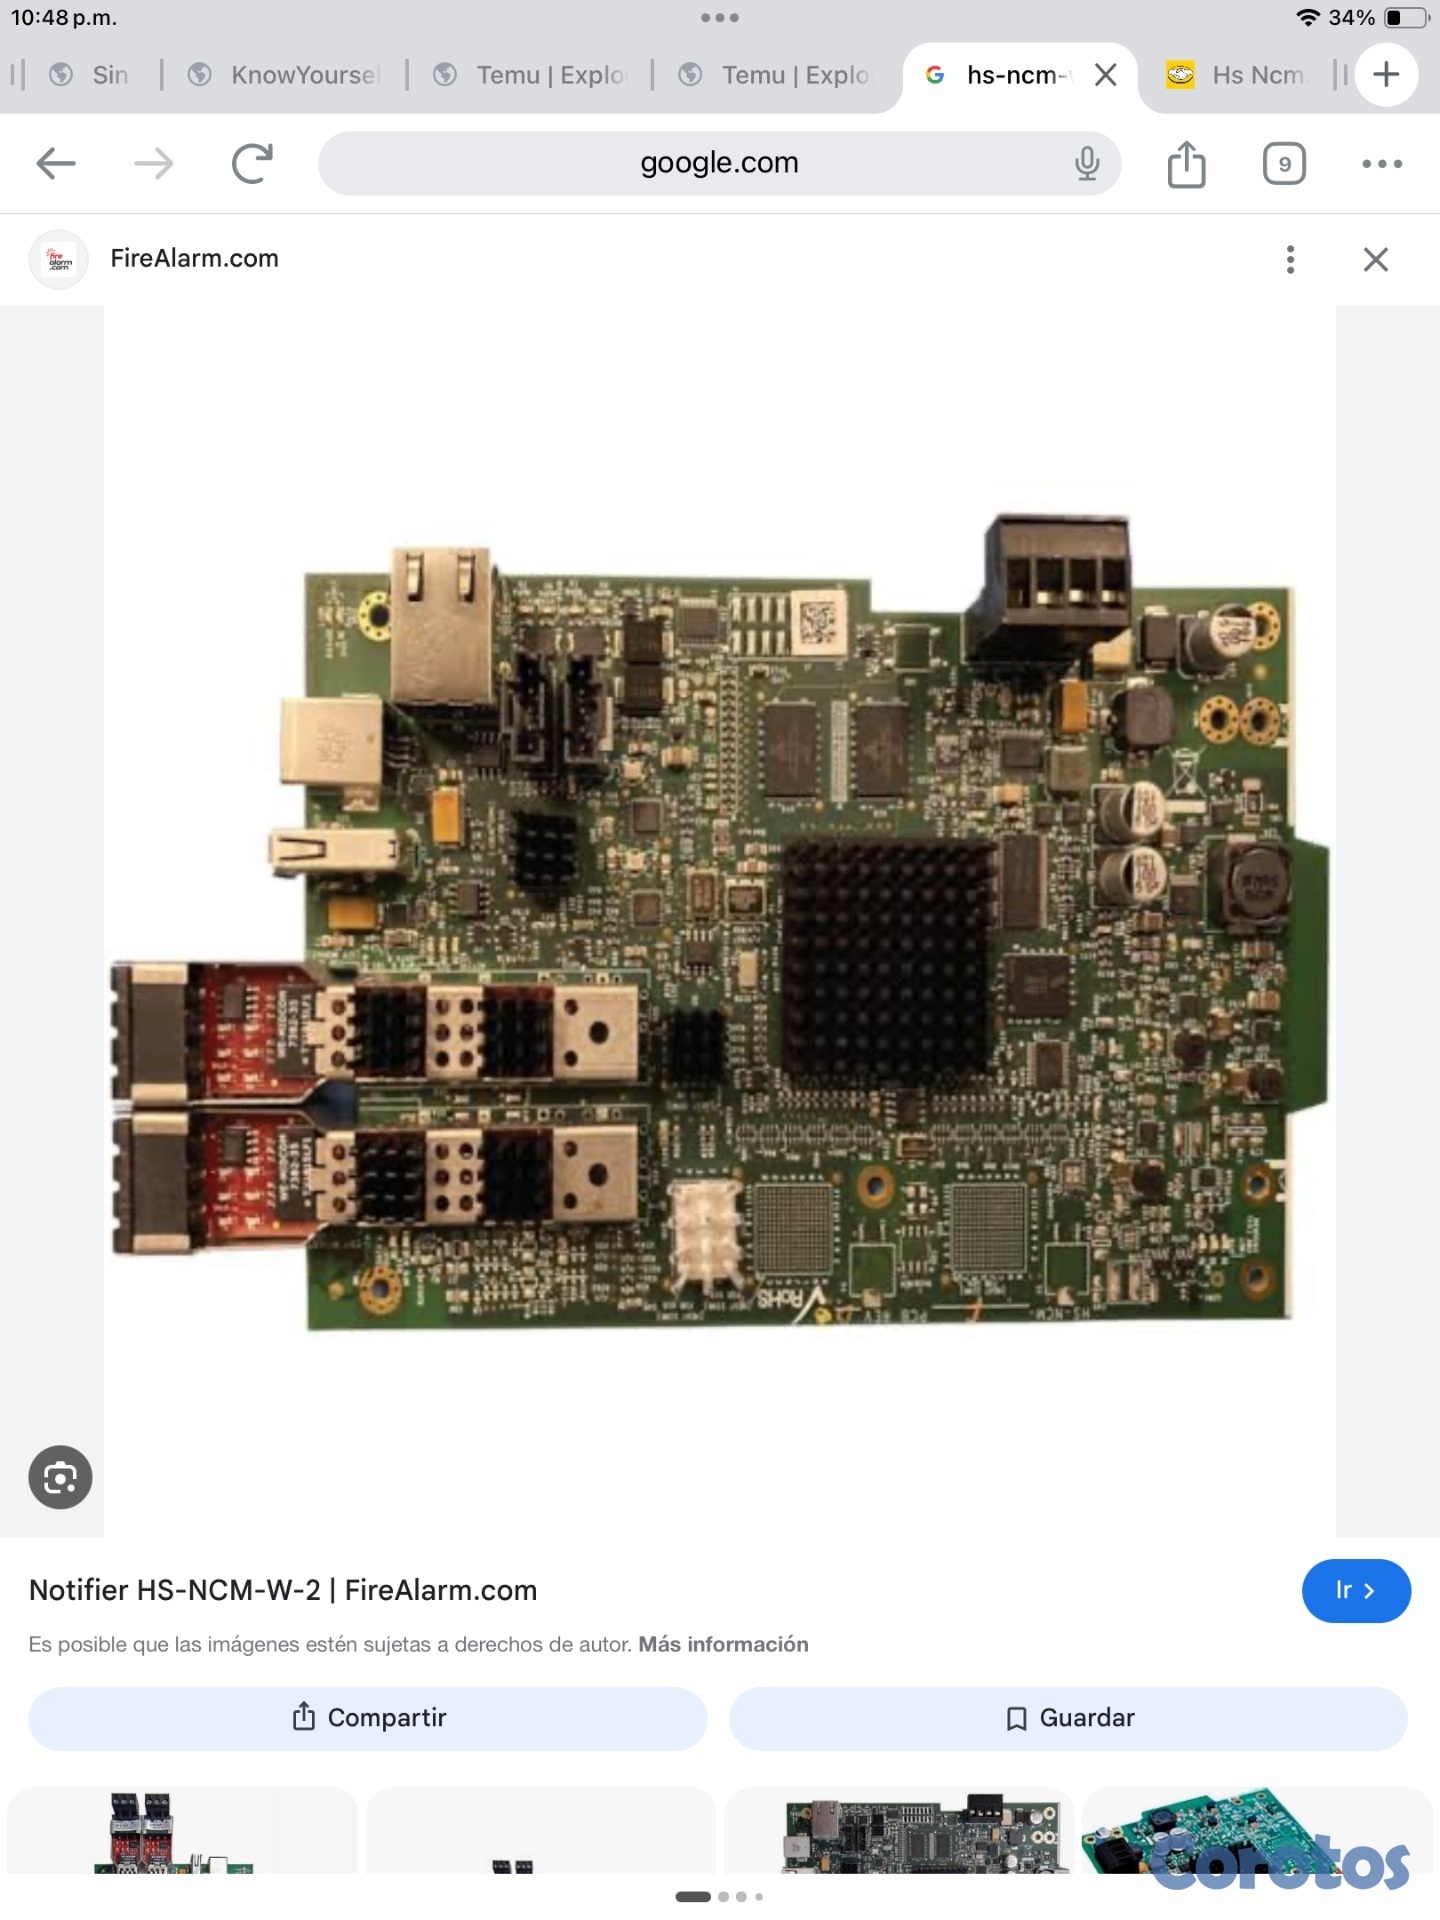1440x1920 pixels.
Task: Tap the google.com address bar
Action: coord(719,163)
